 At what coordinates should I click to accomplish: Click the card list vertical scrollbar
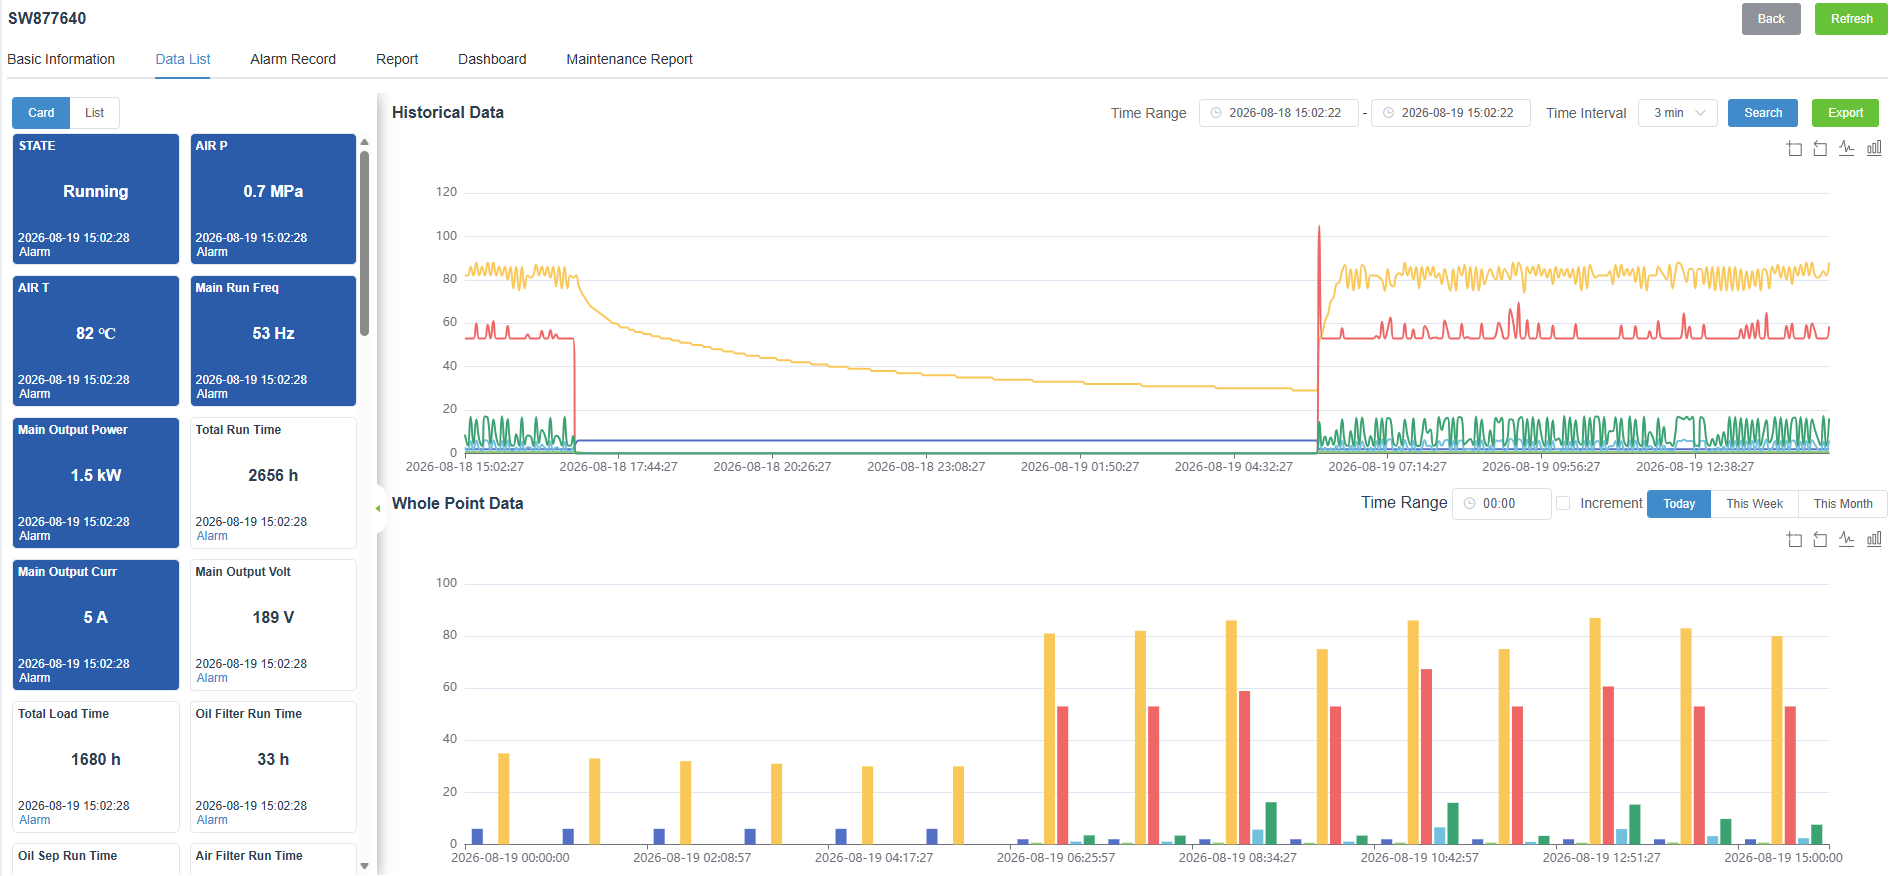coord(365,243)
